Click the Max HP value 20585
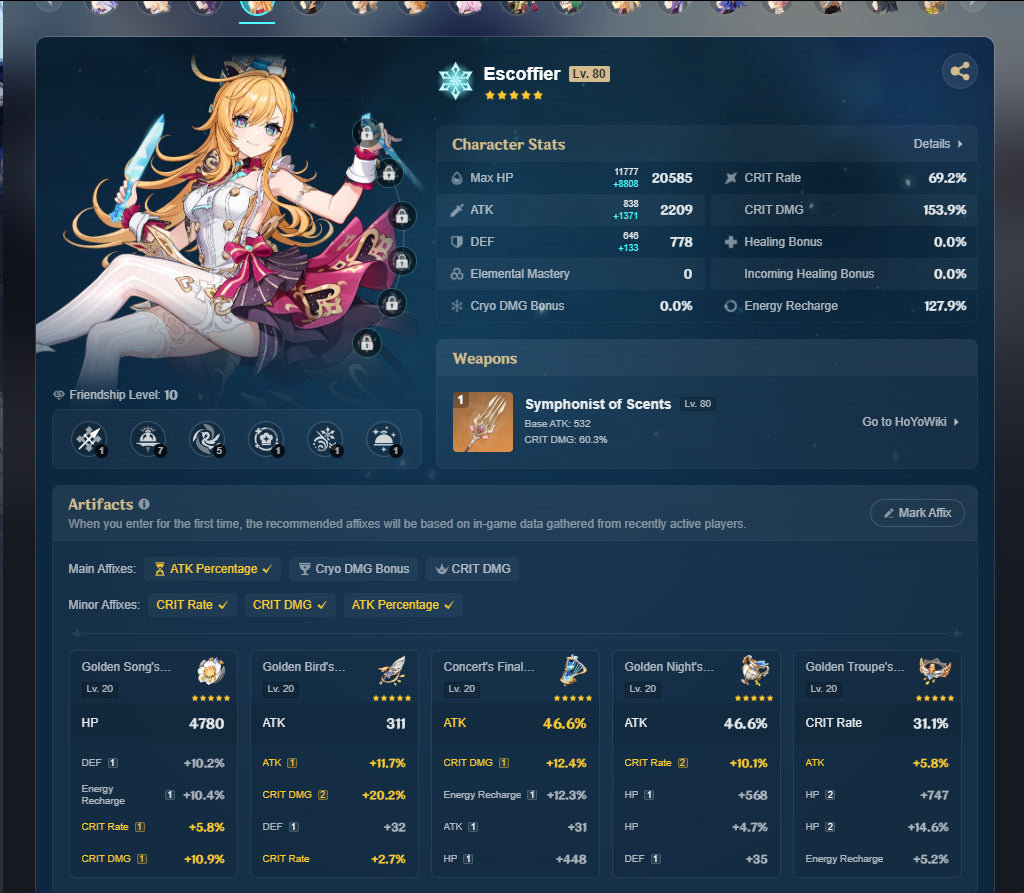This screenshot has width=1024, height=893. pos(671,178)
